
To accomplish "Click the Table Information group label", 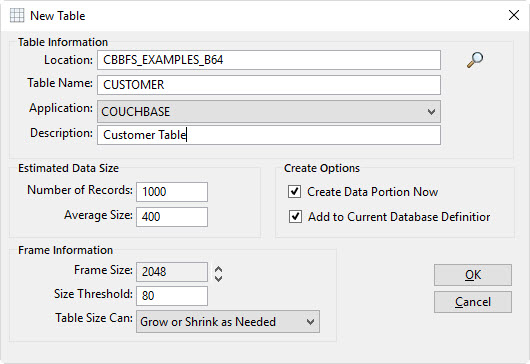I will [63, 42].
